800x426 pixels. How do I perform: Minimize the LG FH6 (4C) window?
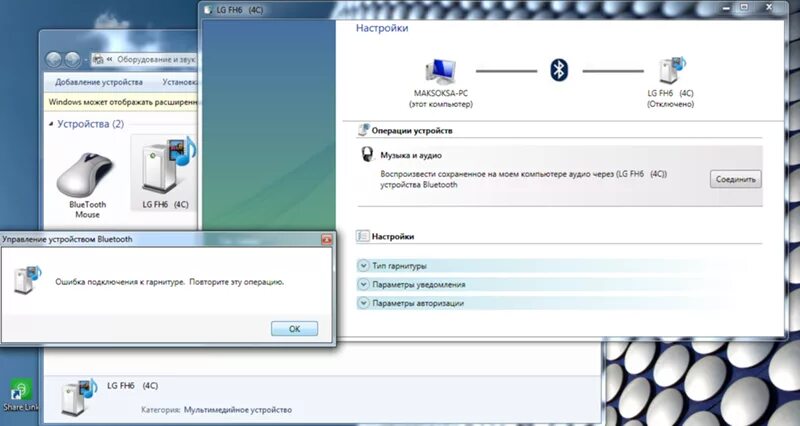(725, 7)
